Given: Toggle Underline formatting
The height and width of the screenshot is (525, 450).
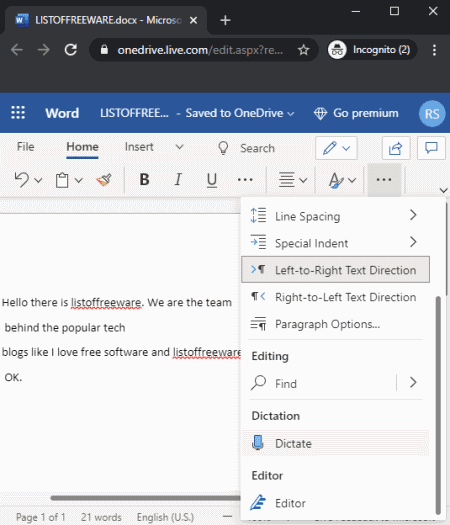Looking at the screenshot, I should pos(212,180).
